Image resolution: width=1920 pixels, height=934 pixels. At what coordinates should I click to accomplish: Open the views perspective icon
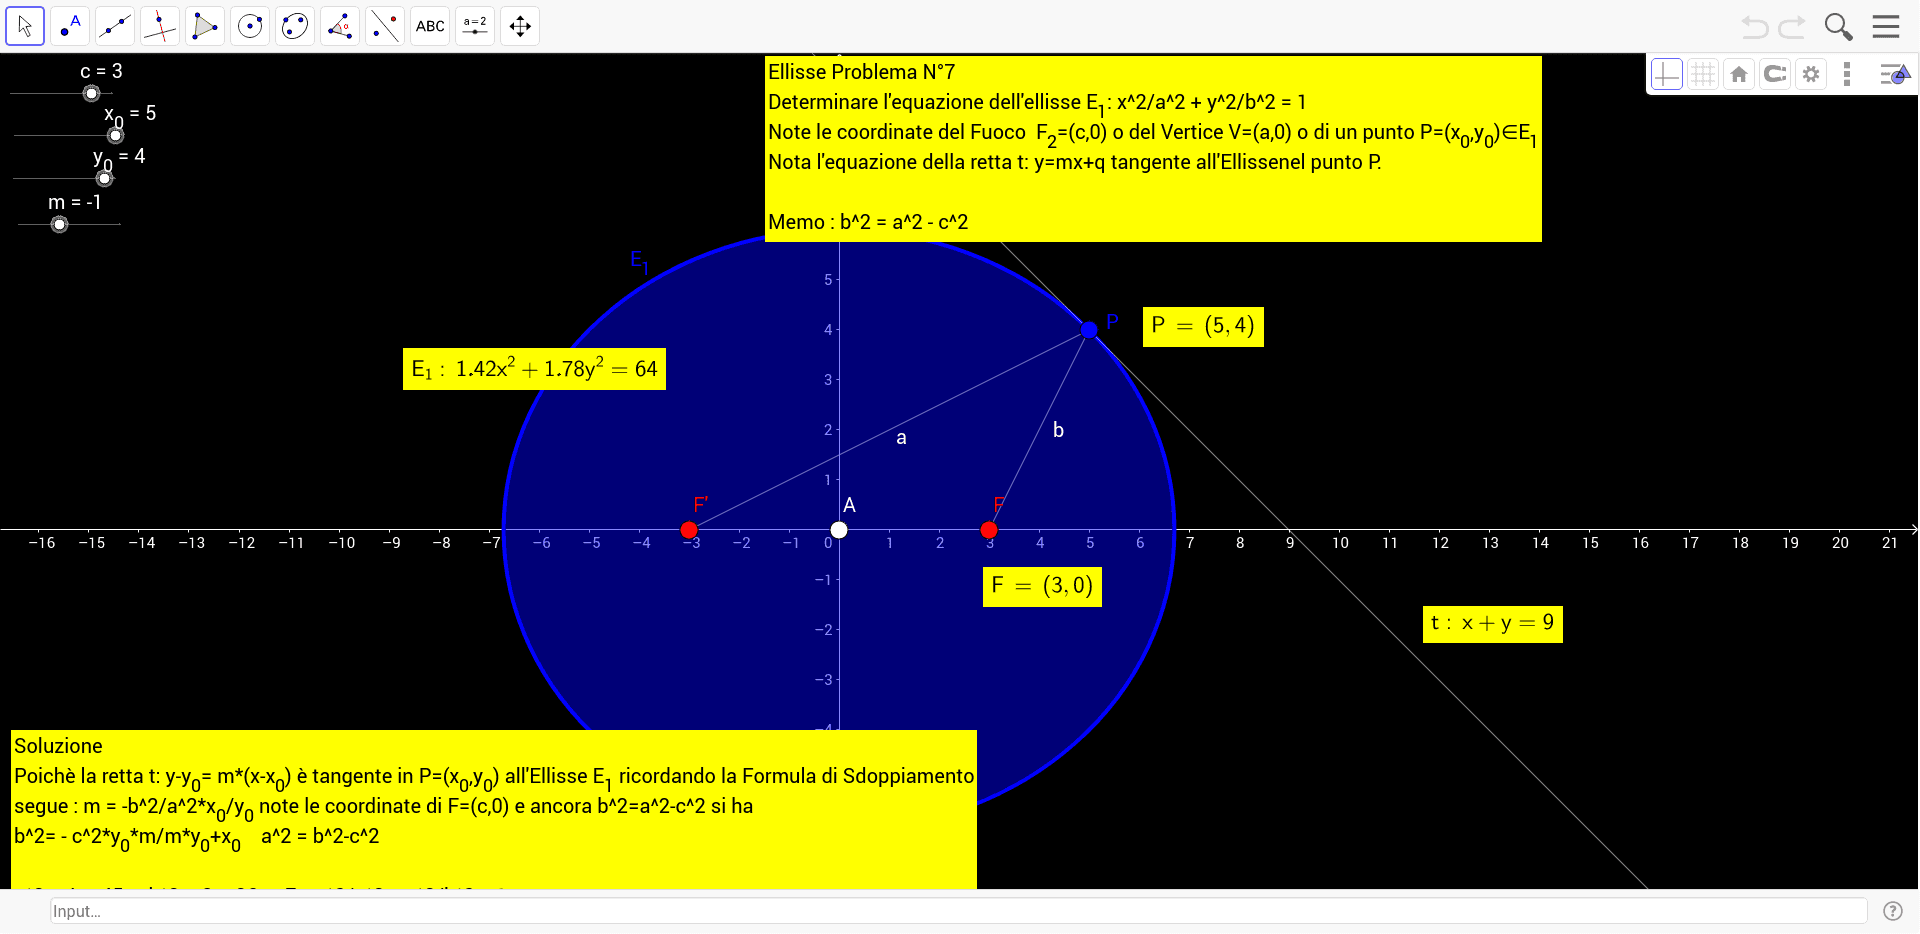pyautogui.click(x=1894, y=74)
